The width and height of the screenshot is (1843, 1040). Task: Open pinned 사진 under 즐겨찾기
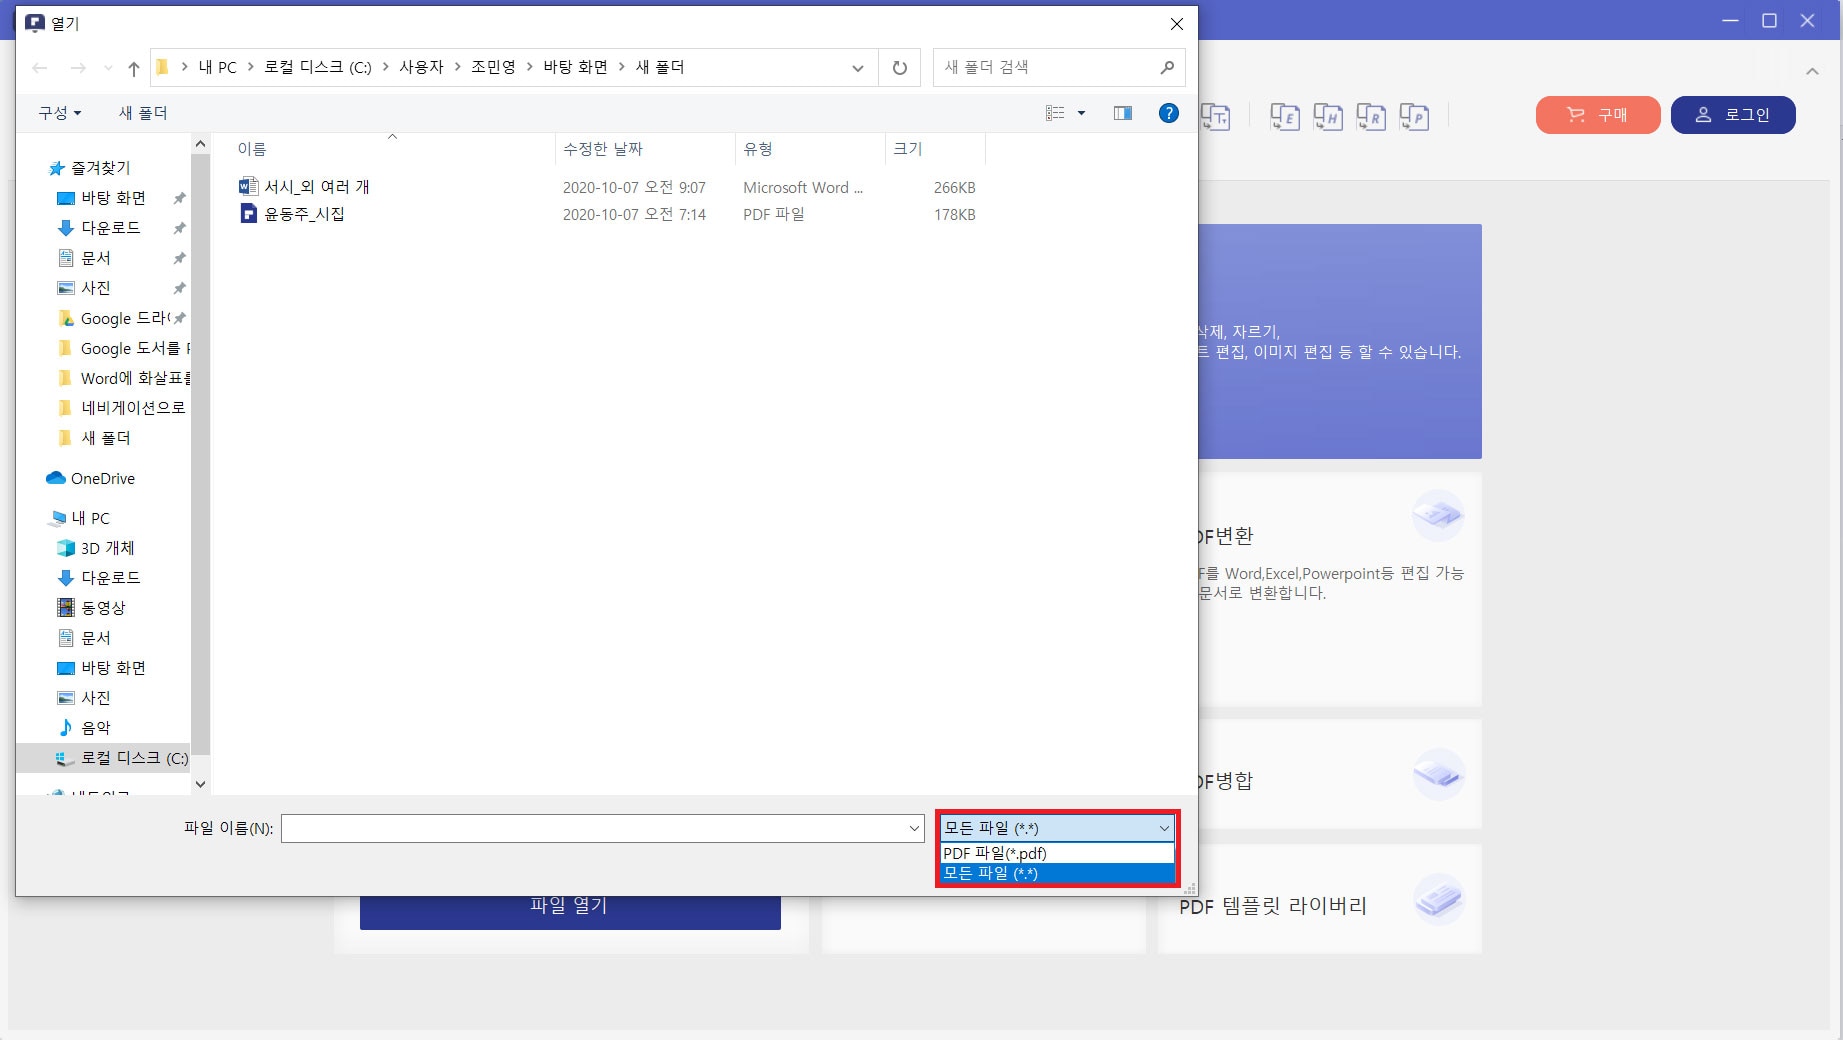click(x=95, y=288)
